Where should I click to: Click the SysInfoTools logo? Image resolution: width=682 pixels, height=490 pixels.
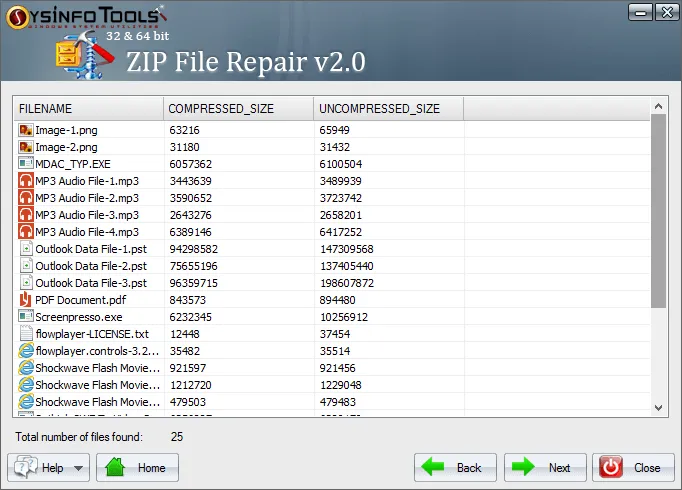click(x=86, y=17)
